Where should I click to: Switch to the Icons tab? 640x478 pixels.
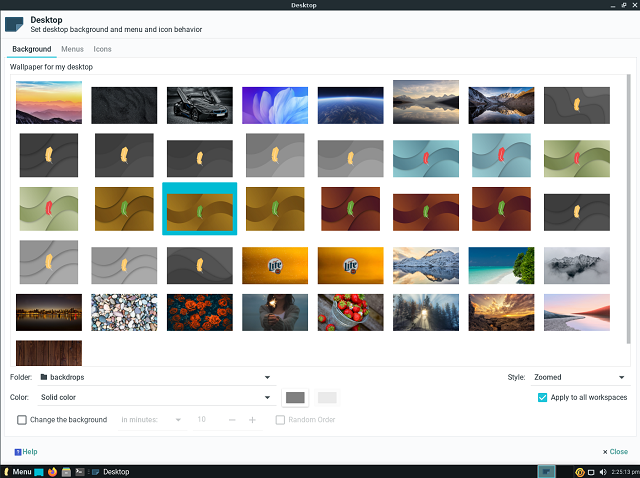tap(102, 48)
